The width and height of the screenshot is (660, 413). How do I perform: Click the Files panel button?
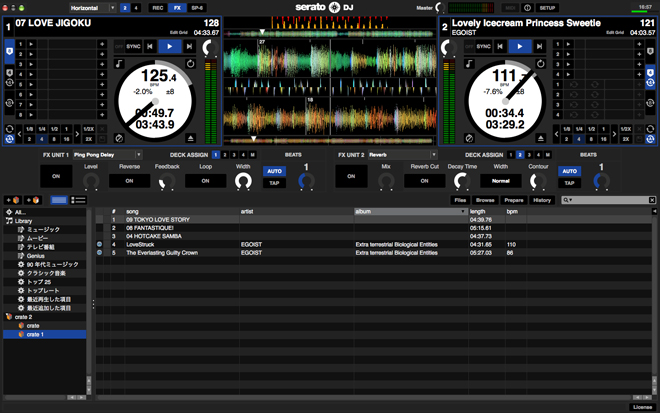tap(460, 200)
